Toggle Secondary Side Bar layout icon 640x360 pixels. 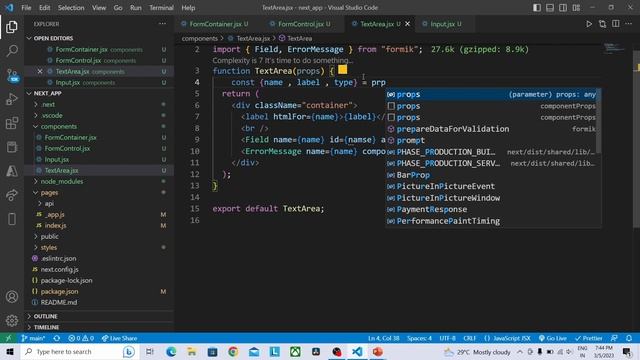click(563, 8)
